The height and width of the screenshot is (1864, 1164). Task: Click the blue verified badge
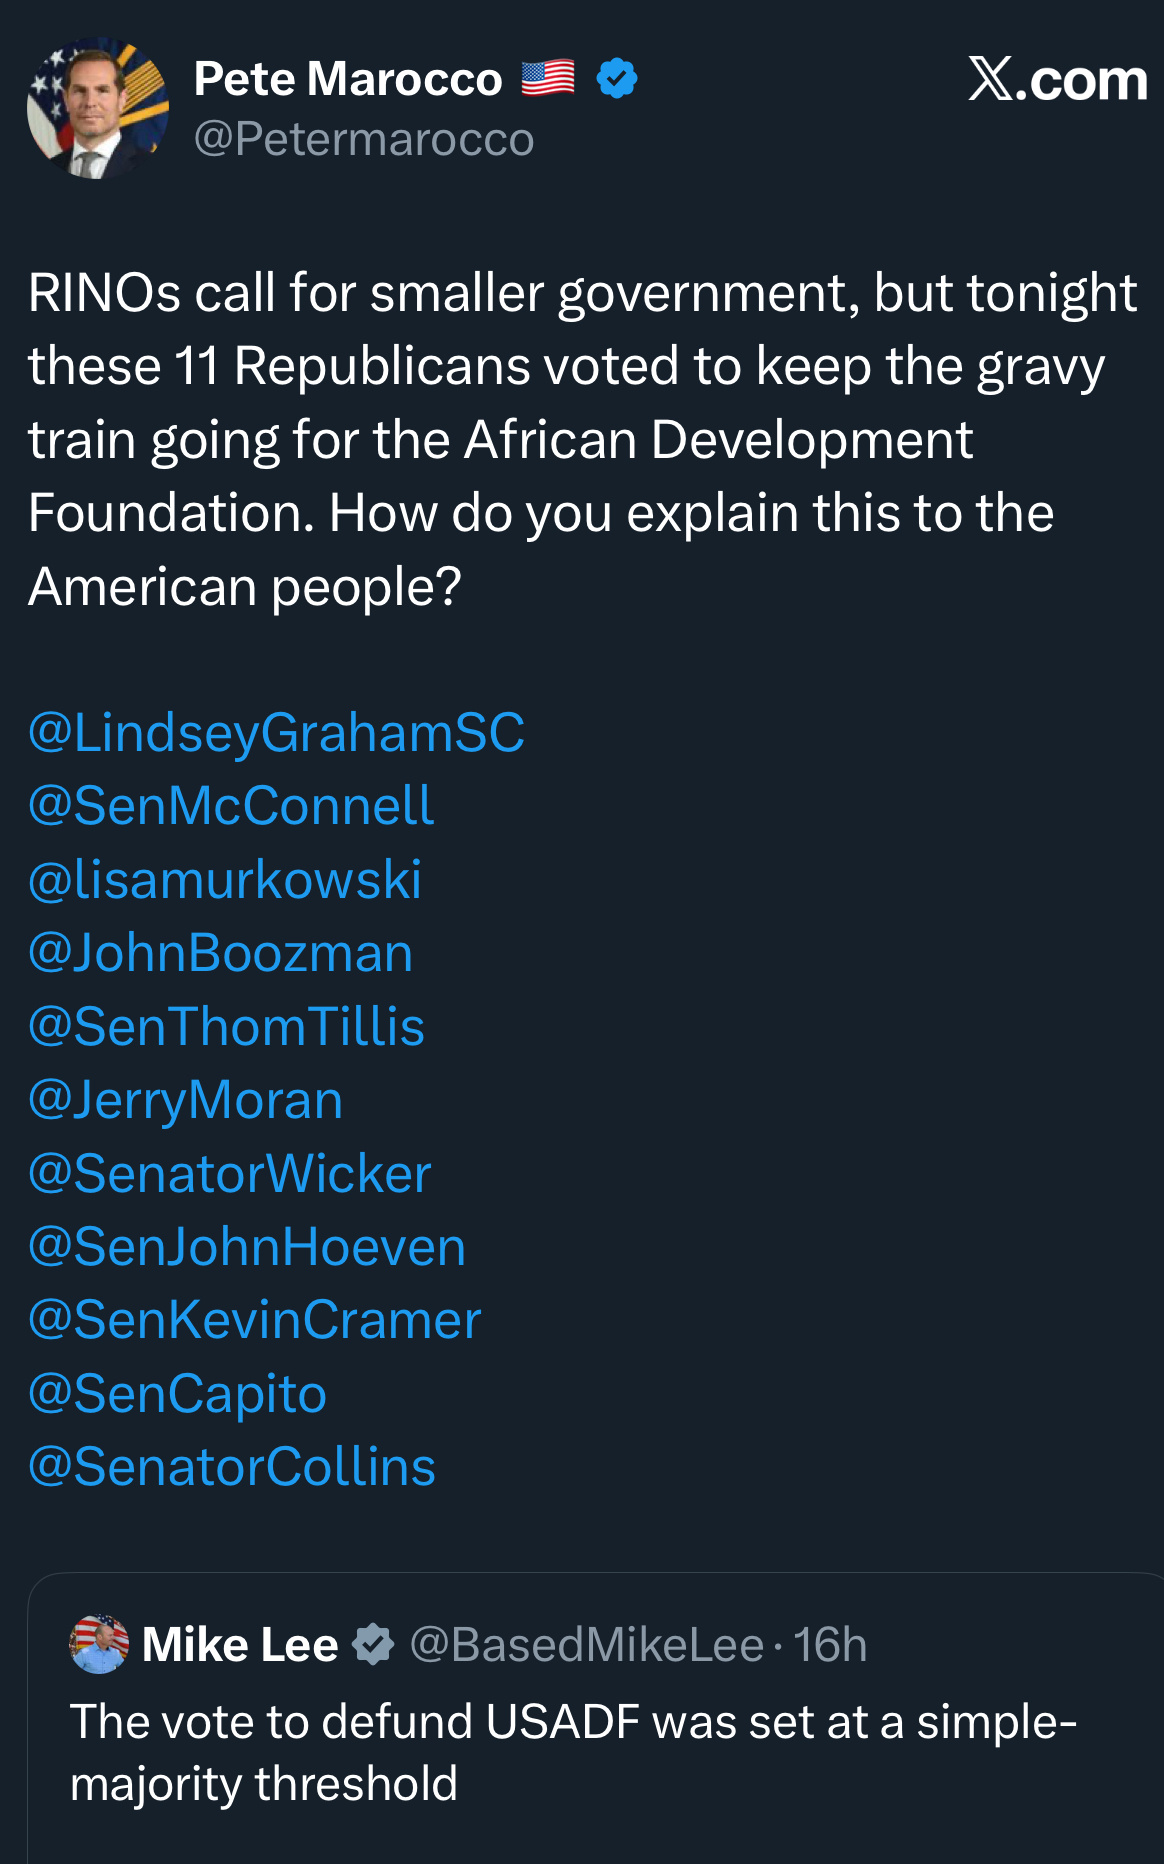[x=617, y=78]
